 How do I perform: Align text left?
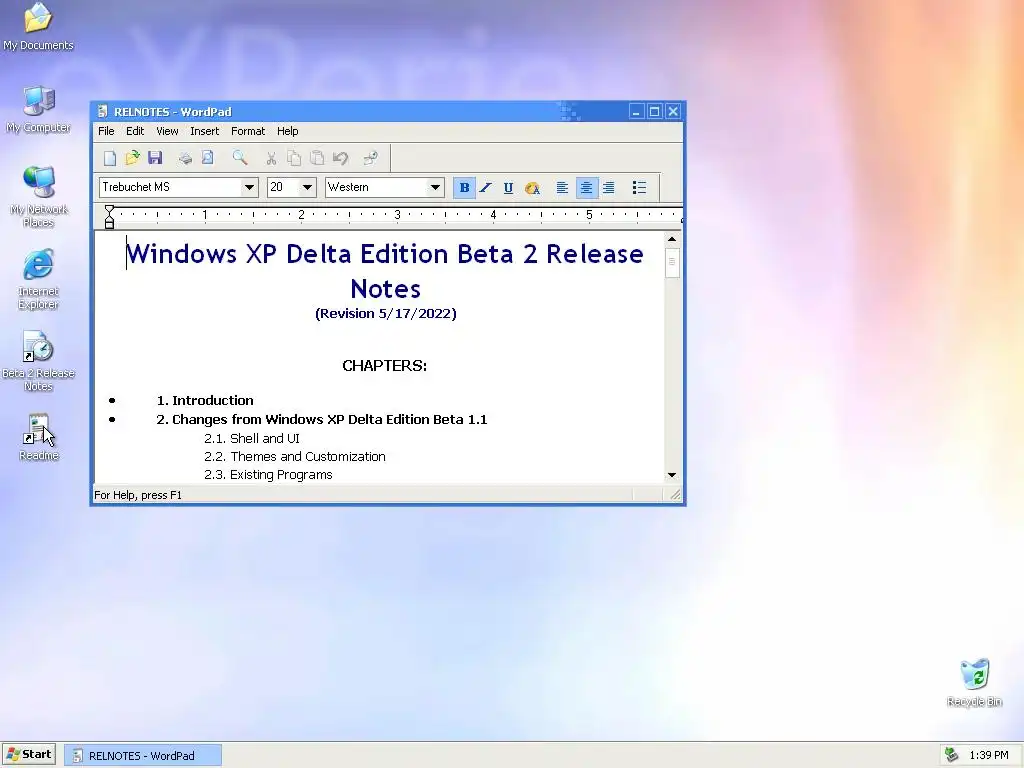pyautogui.click(x=562, y=188)
